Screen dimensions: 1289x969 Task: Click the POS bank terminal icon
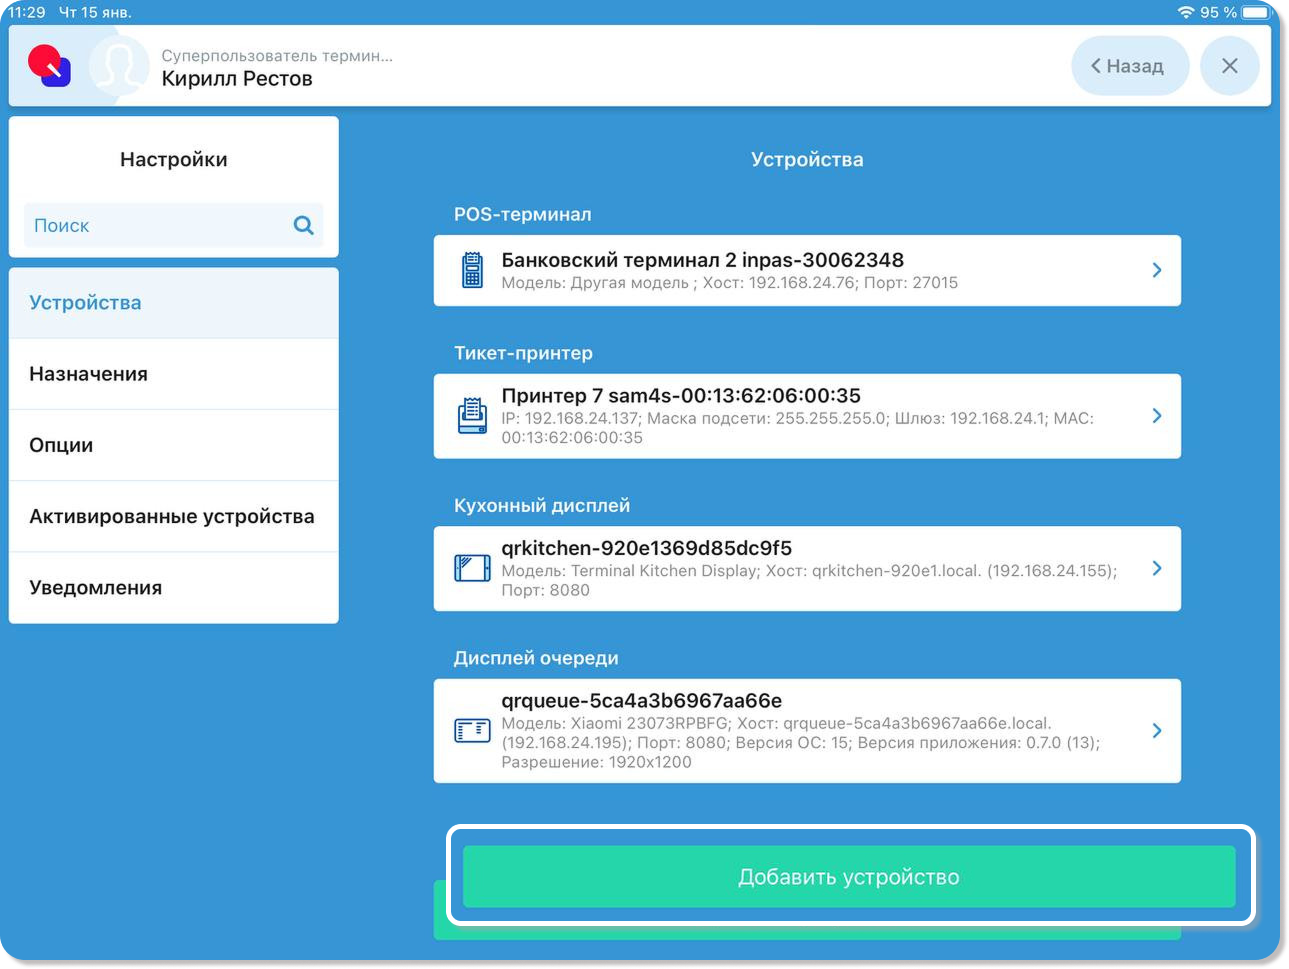pos(472,270)
